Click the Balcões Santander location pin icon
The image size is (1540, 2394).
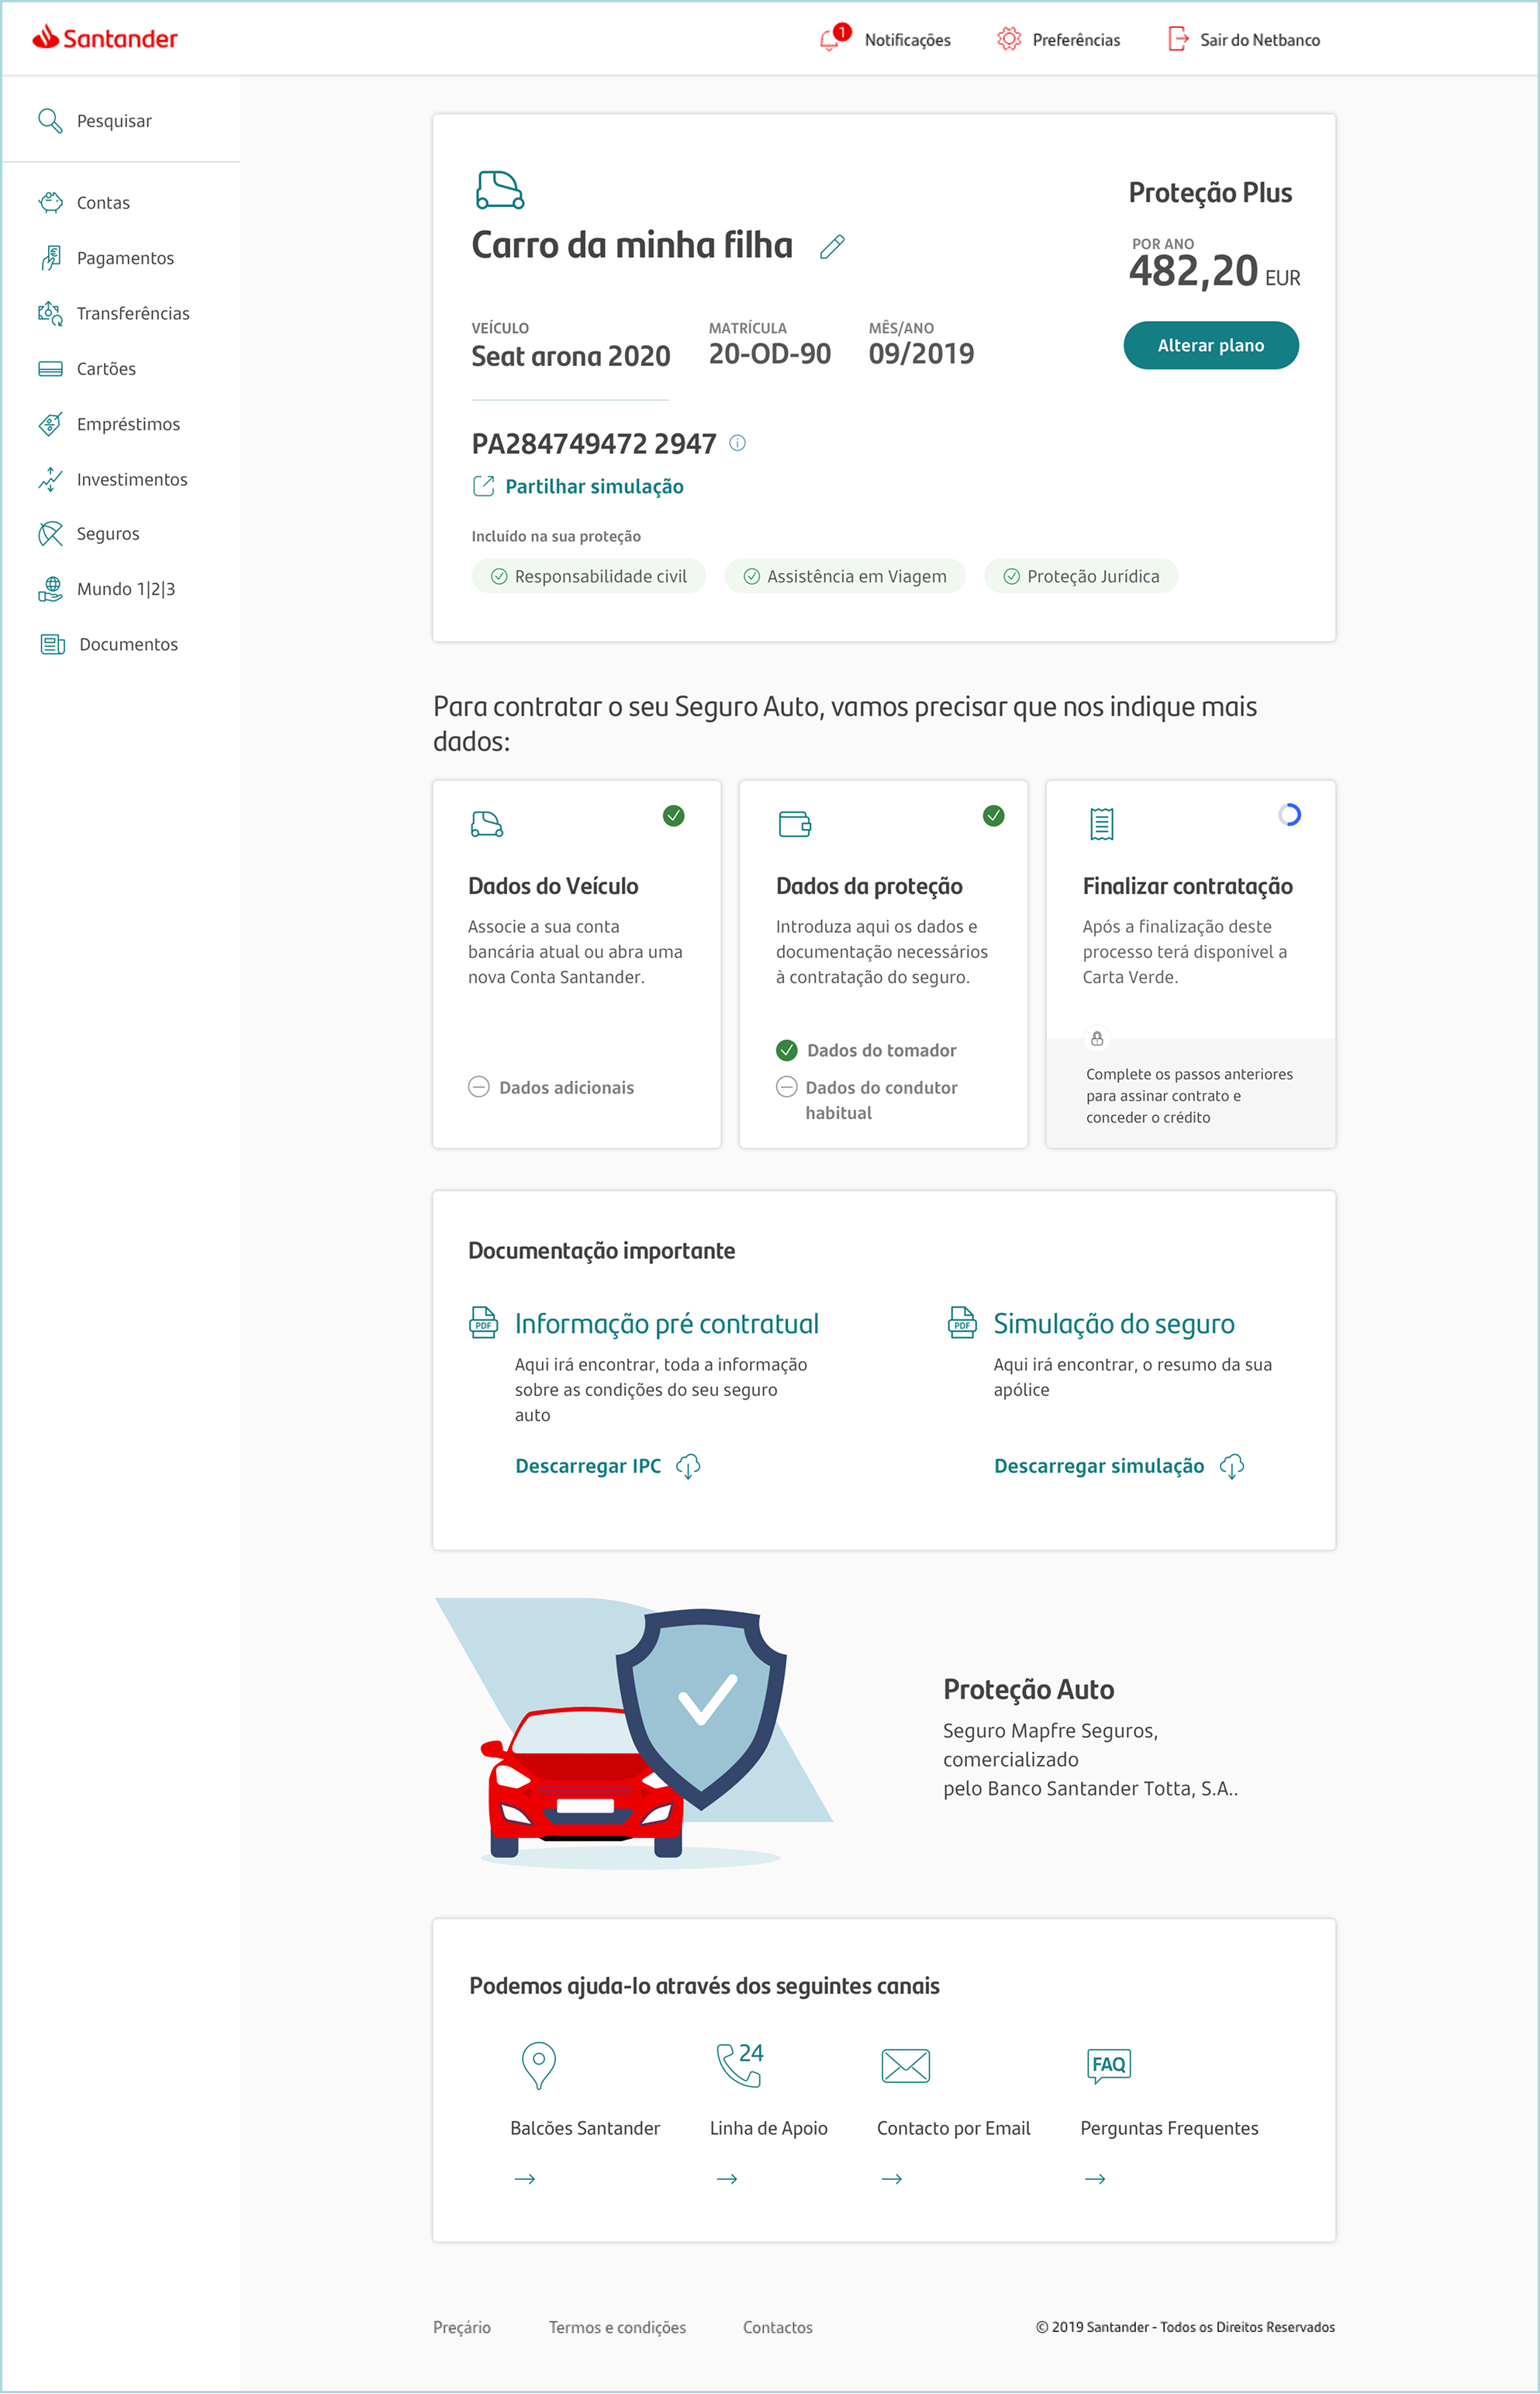pos(539,2065)
